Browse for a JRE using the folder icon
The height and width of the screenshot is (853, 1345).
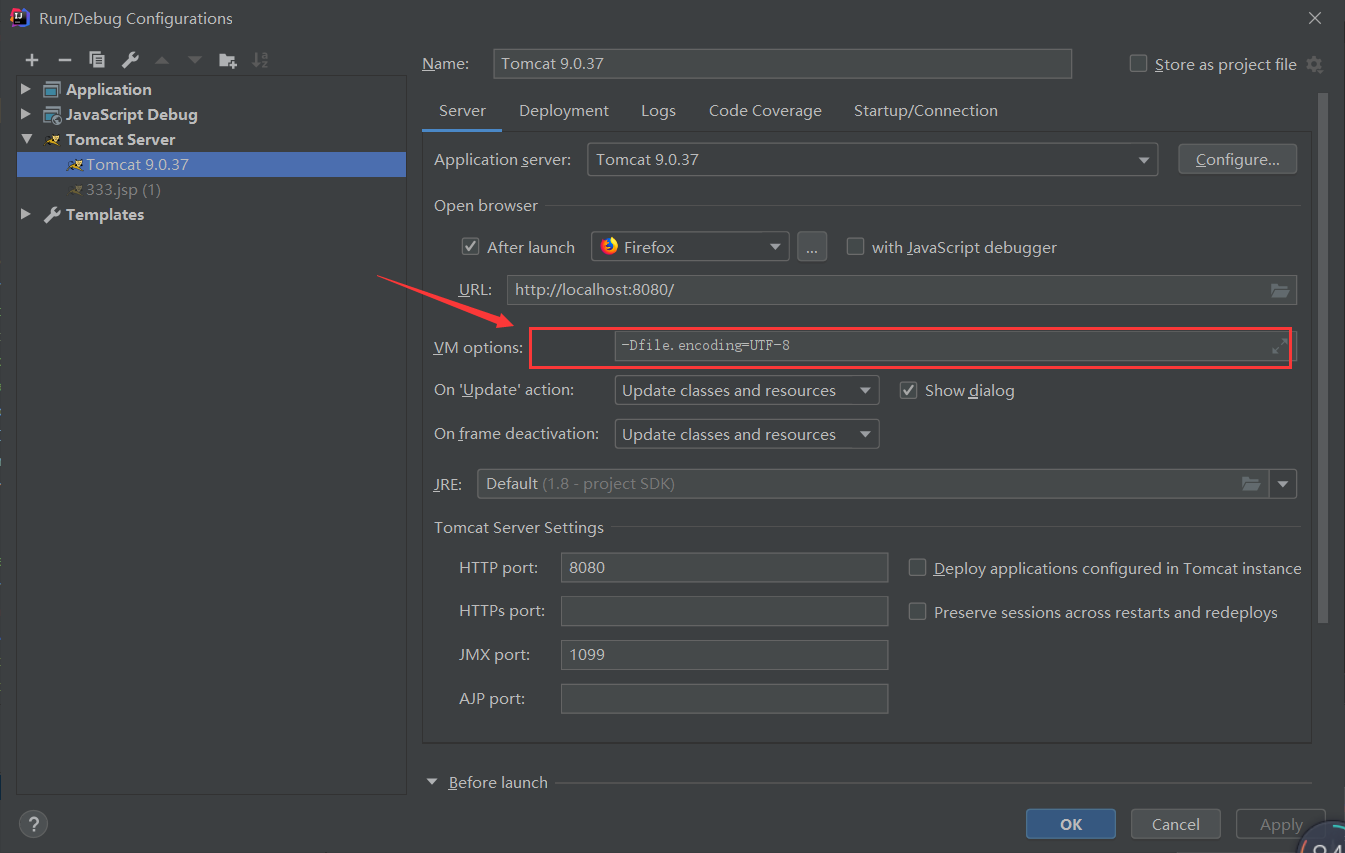[x=1251, y=484]
